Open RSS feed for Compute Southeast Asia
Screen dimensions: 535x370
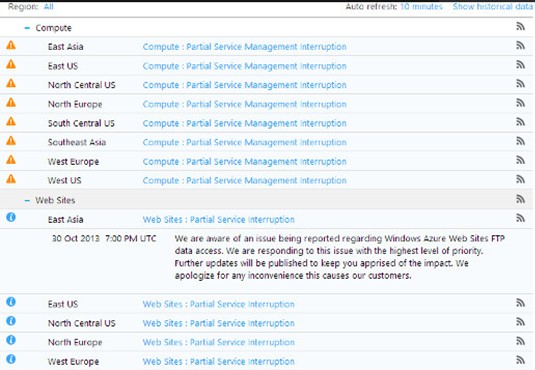tap(520, 141)
